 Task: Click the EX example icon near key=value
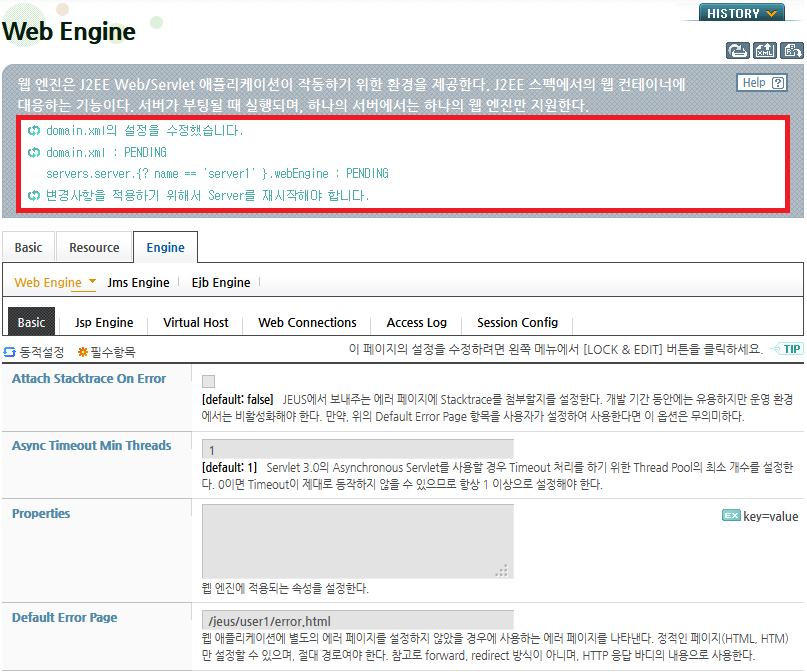(731, 516)
